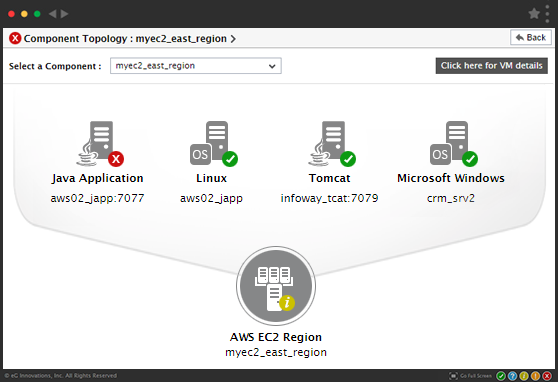Click 'myec2_east_region' text below AWS EC2 Region

pos(276,352)
